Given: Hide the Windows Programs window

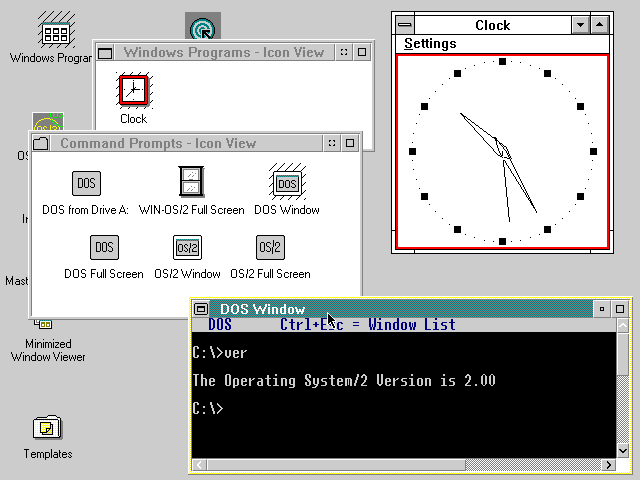Looking at the screenshot, I should 344,52.
